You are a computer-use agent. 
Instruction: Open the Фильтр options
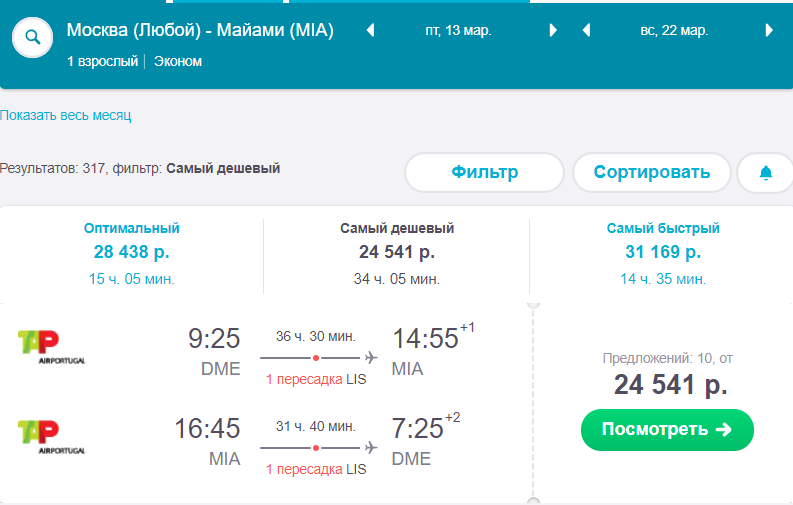(484, 172)
